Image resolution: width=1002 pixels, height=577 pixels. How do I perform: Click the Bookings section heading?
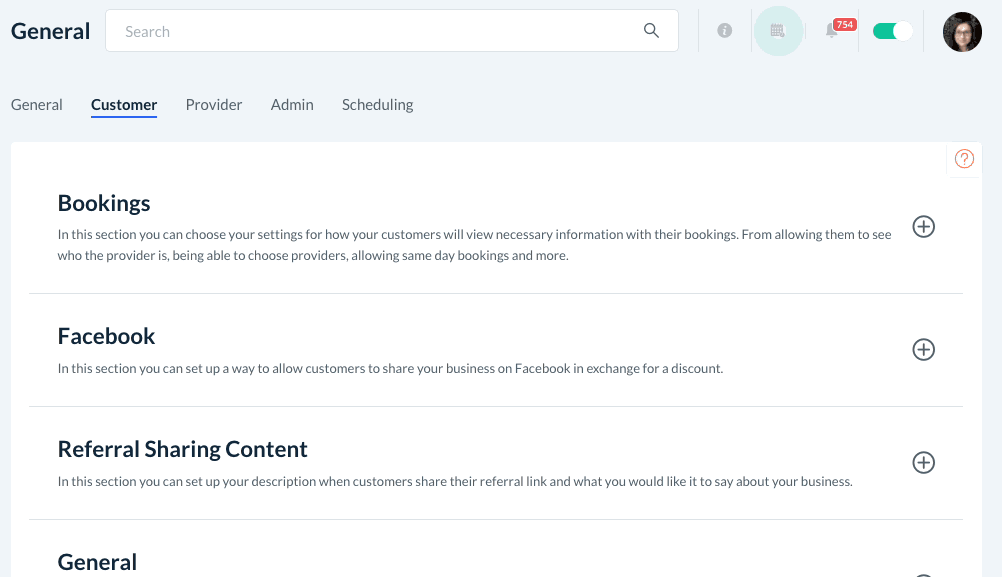tap(104, 203)
